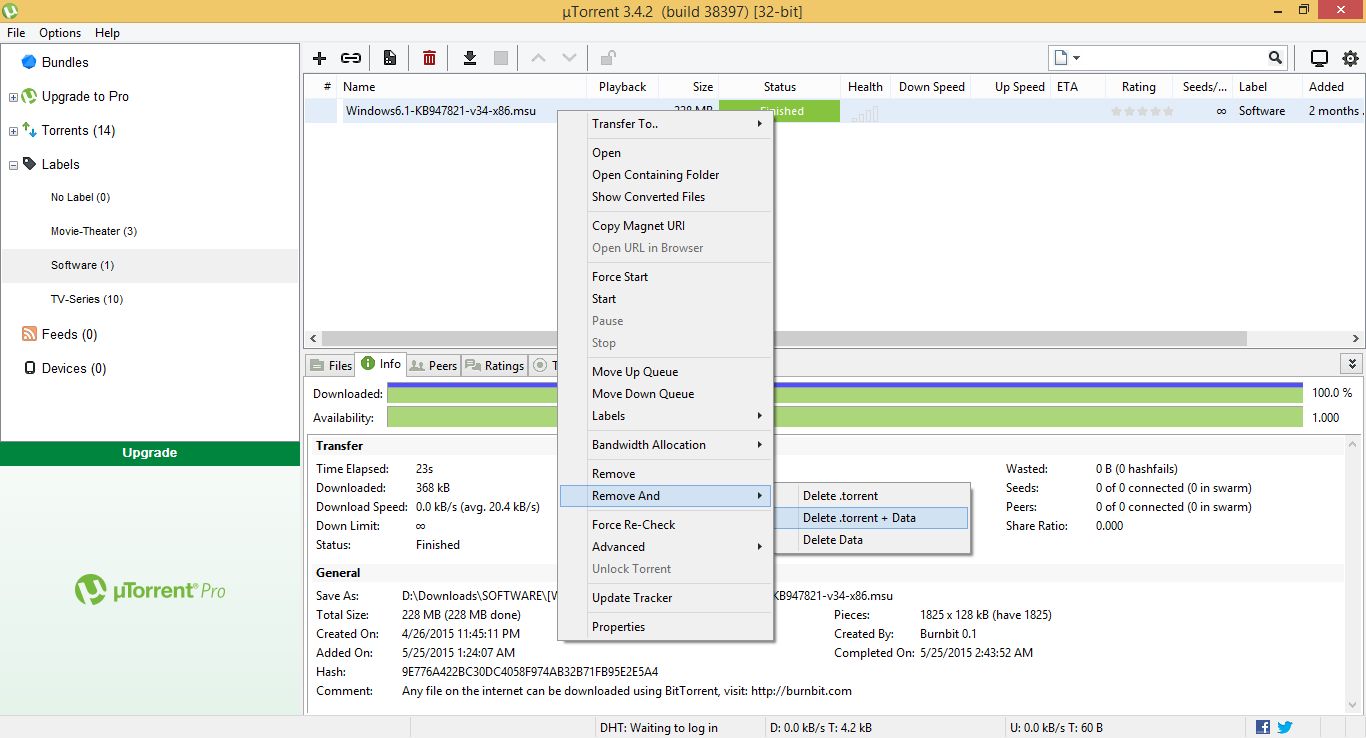Collapse the detail pane with the chevron button

tap(1352, 364)
